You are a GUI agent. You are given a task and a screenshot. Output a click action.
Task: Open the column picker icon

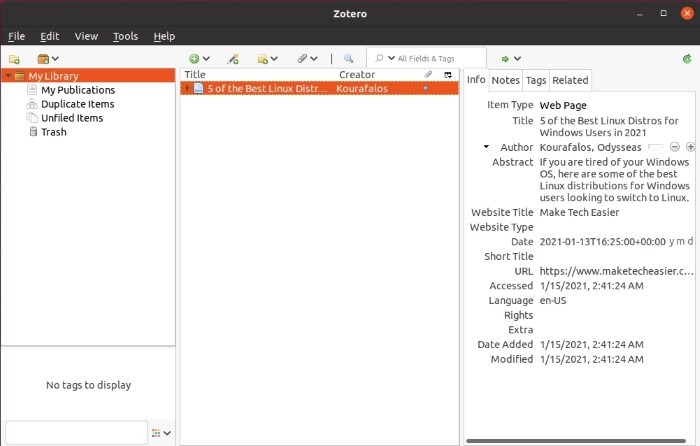tap(448, 75)
